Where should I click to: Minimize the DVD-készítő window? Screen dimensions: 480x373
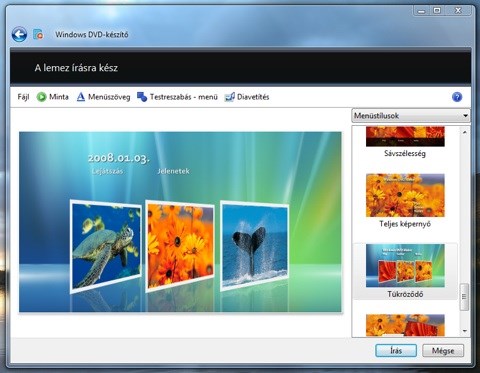pyautogui.click(x=422, y=11)
